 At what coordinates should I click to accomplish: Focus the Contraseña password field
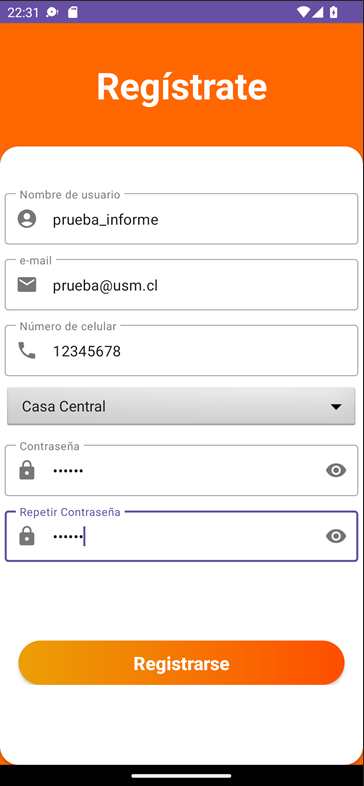pos(181,470)
